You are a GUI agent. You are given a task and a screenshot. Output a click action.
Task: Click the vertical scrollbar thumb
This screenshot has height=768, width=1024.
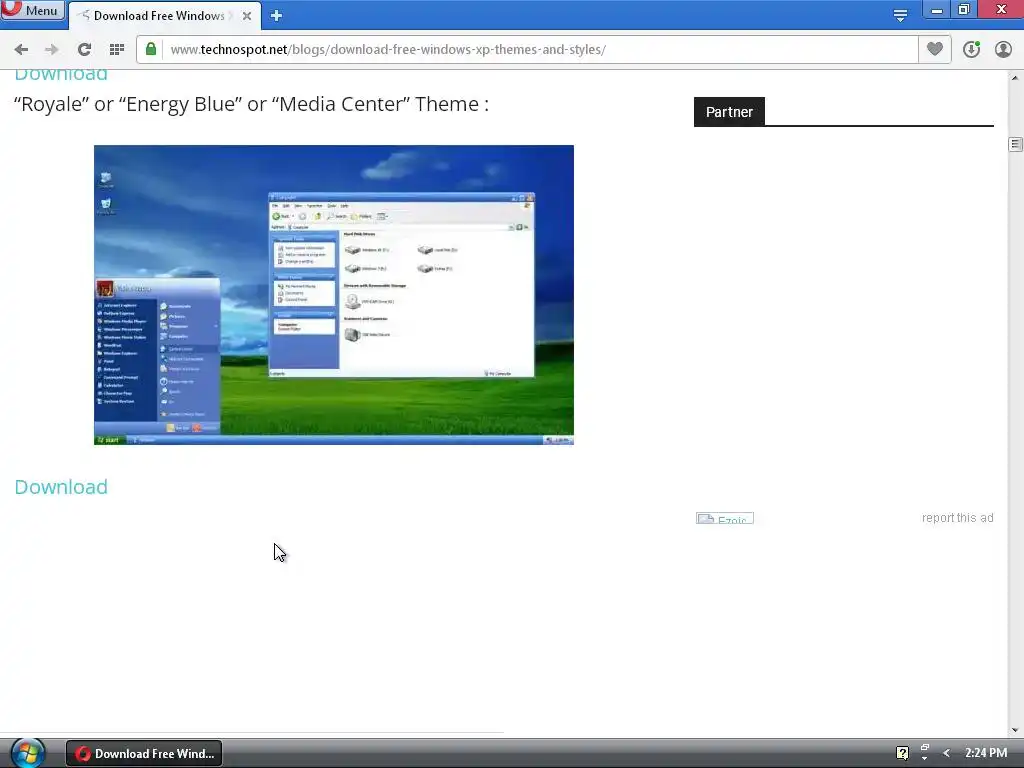[1015, 144]
